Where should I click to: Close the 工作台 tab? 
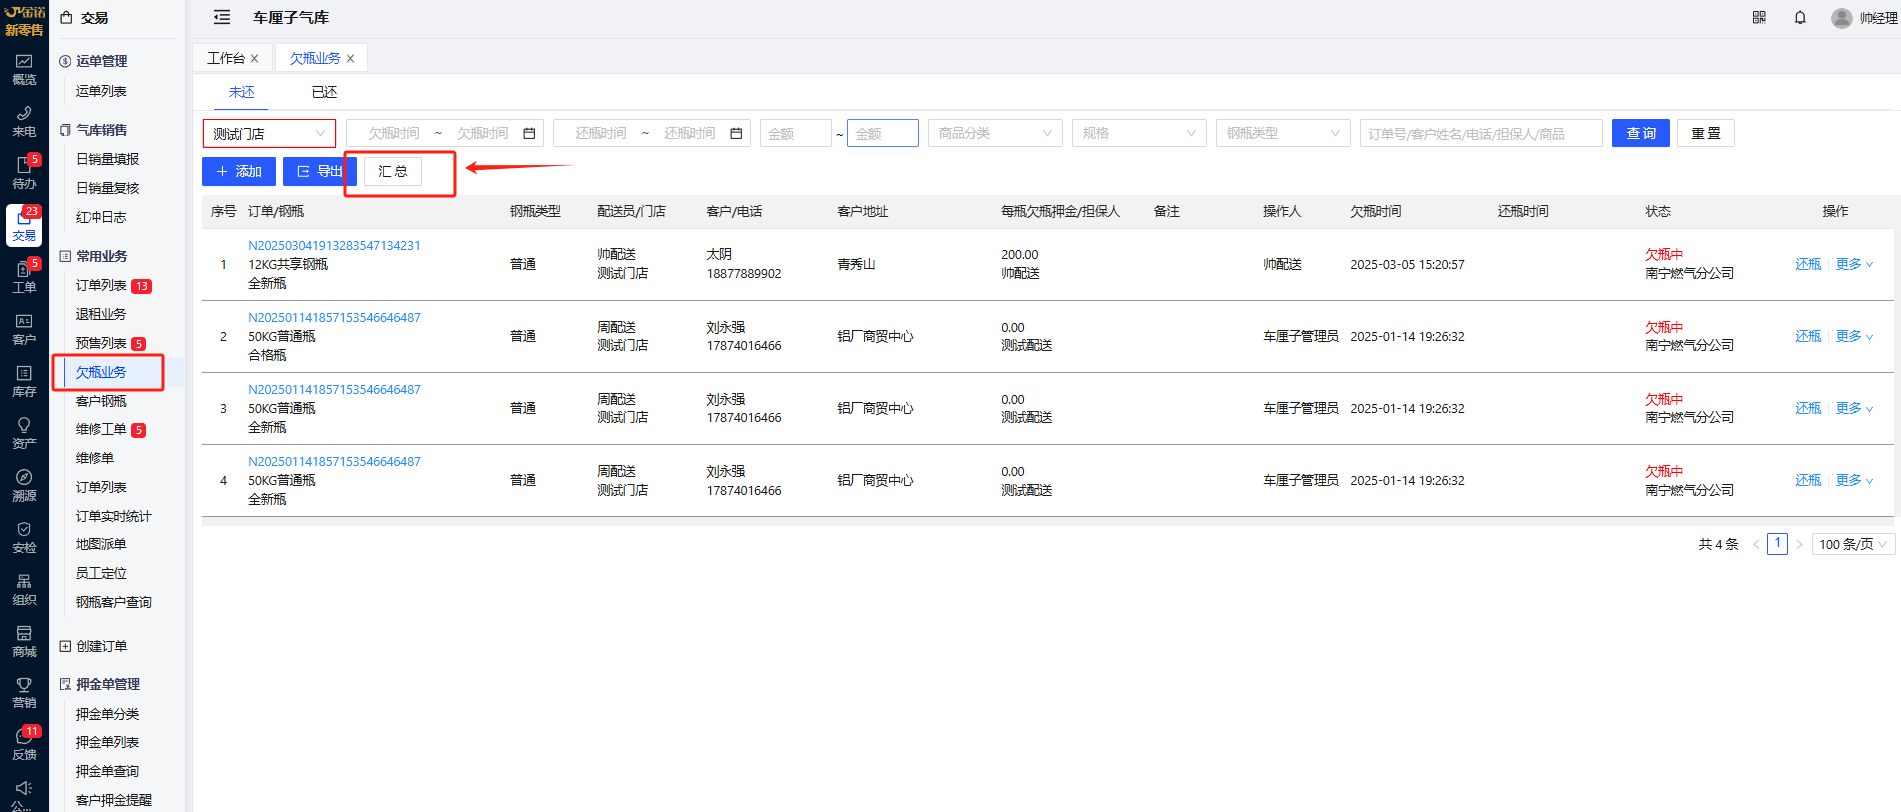255,59
